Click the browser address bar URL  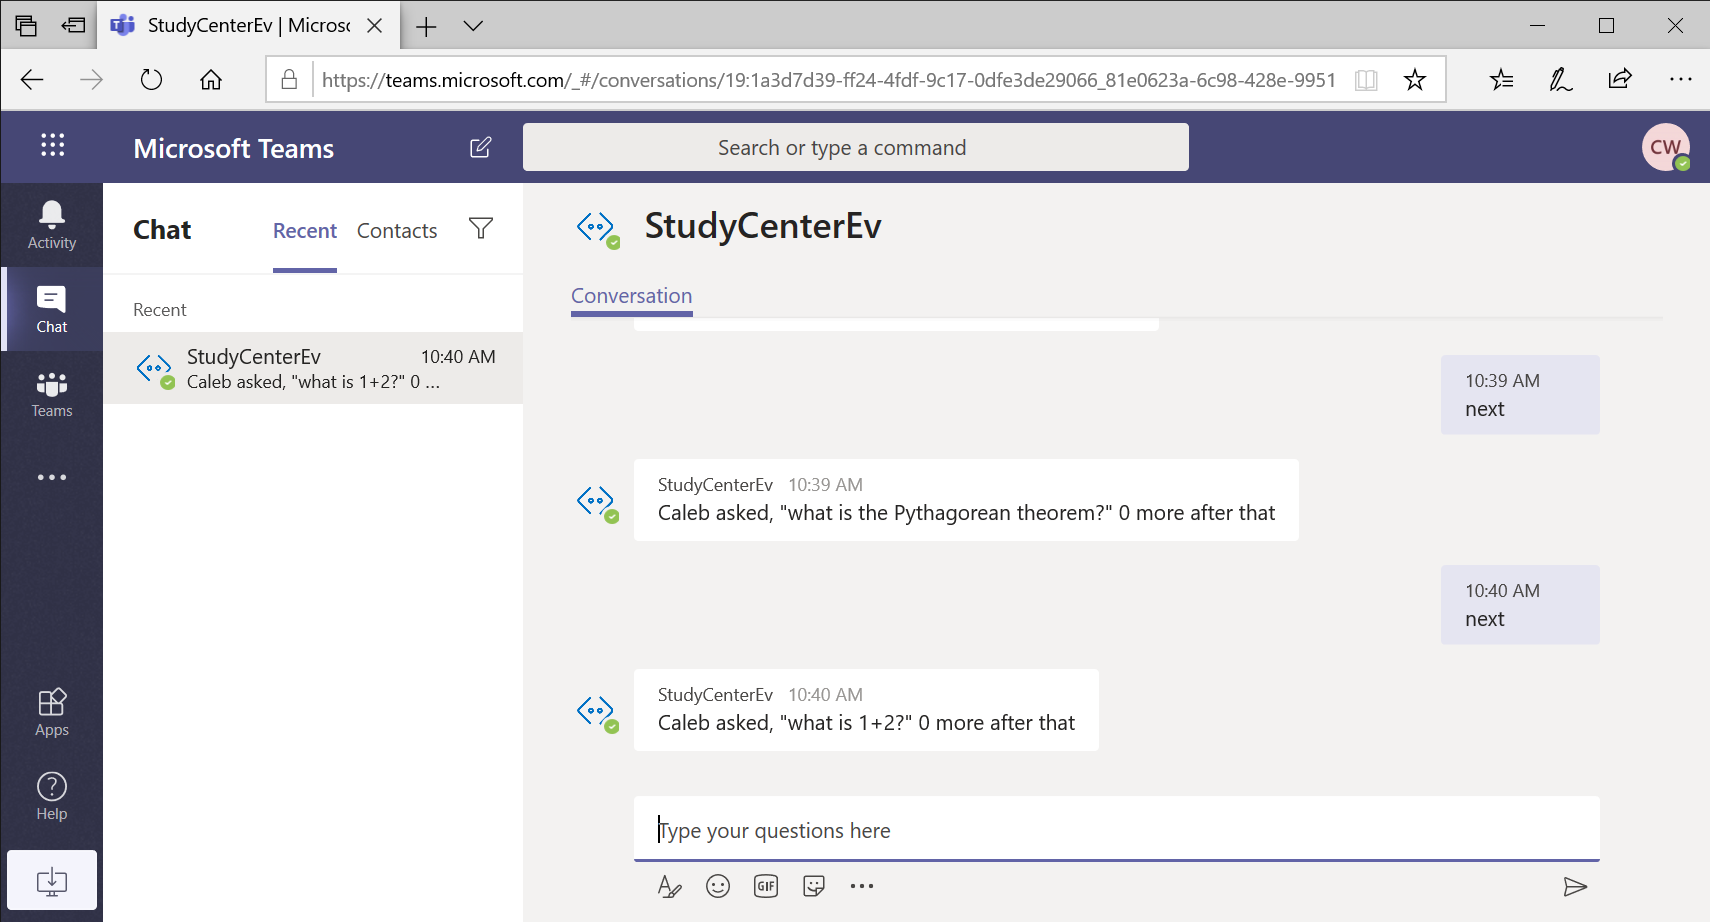click(x=829, y=80)
